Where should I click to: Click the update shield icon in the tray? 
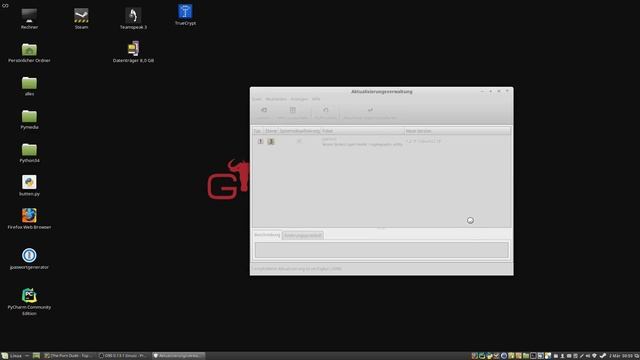pyautogui.click(x=594, y=356)
